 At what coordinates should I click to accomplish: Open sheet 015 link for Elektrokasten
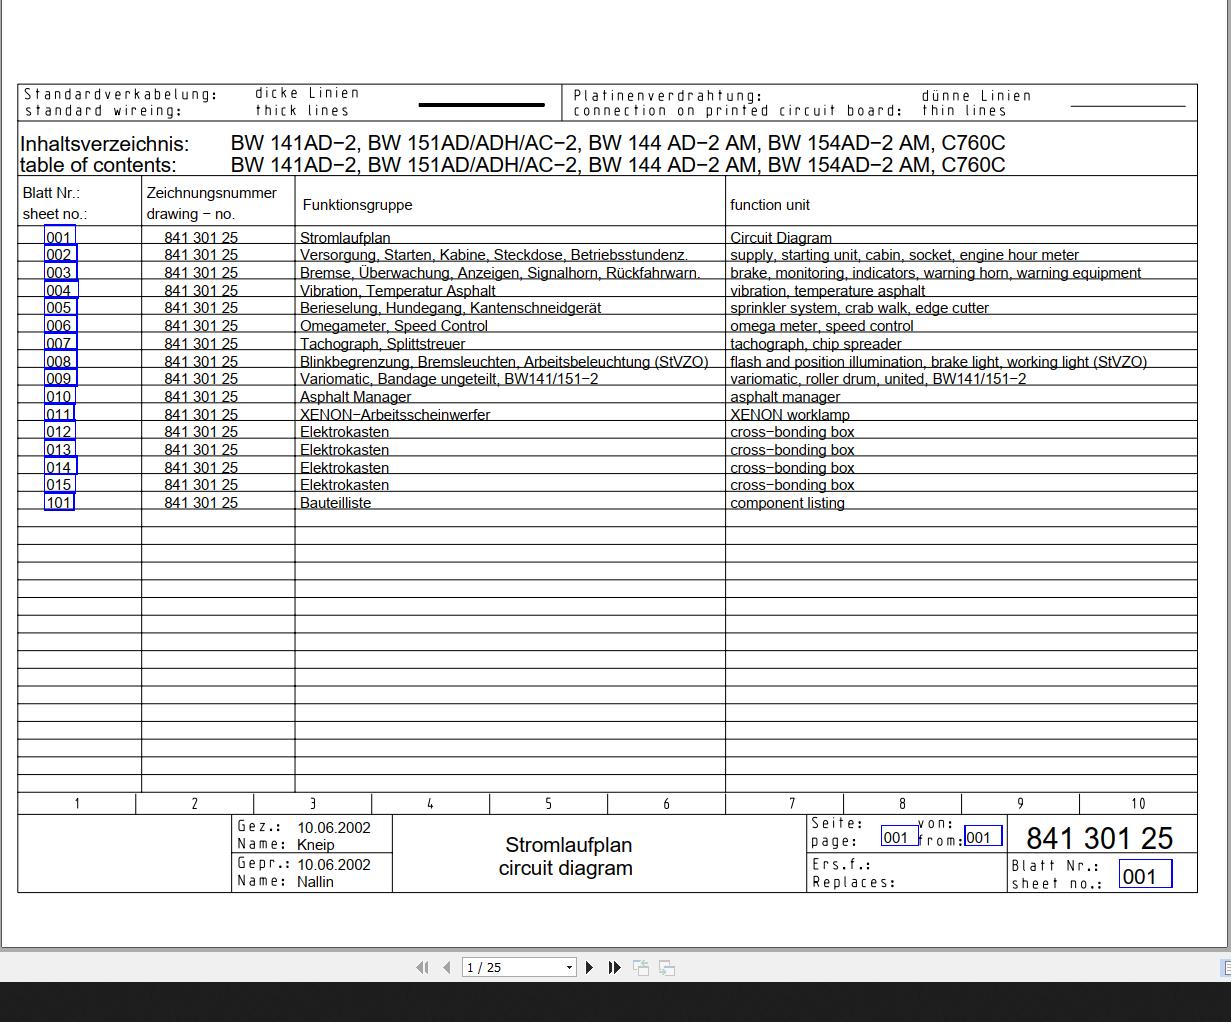click(x=59, y=485)
